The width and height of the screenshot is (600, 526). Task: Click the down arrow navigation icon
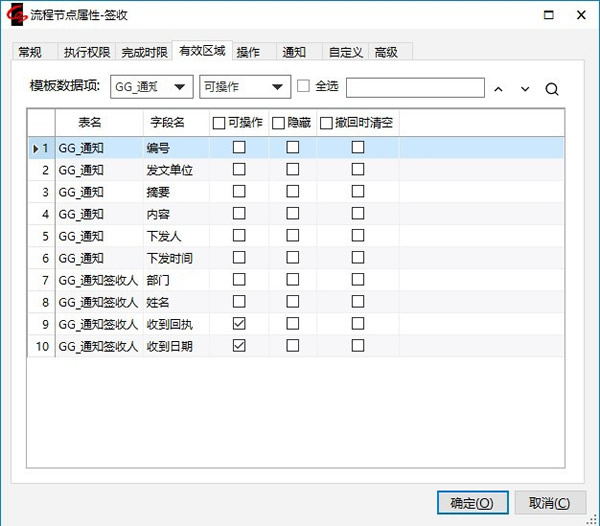coord(525,88)
